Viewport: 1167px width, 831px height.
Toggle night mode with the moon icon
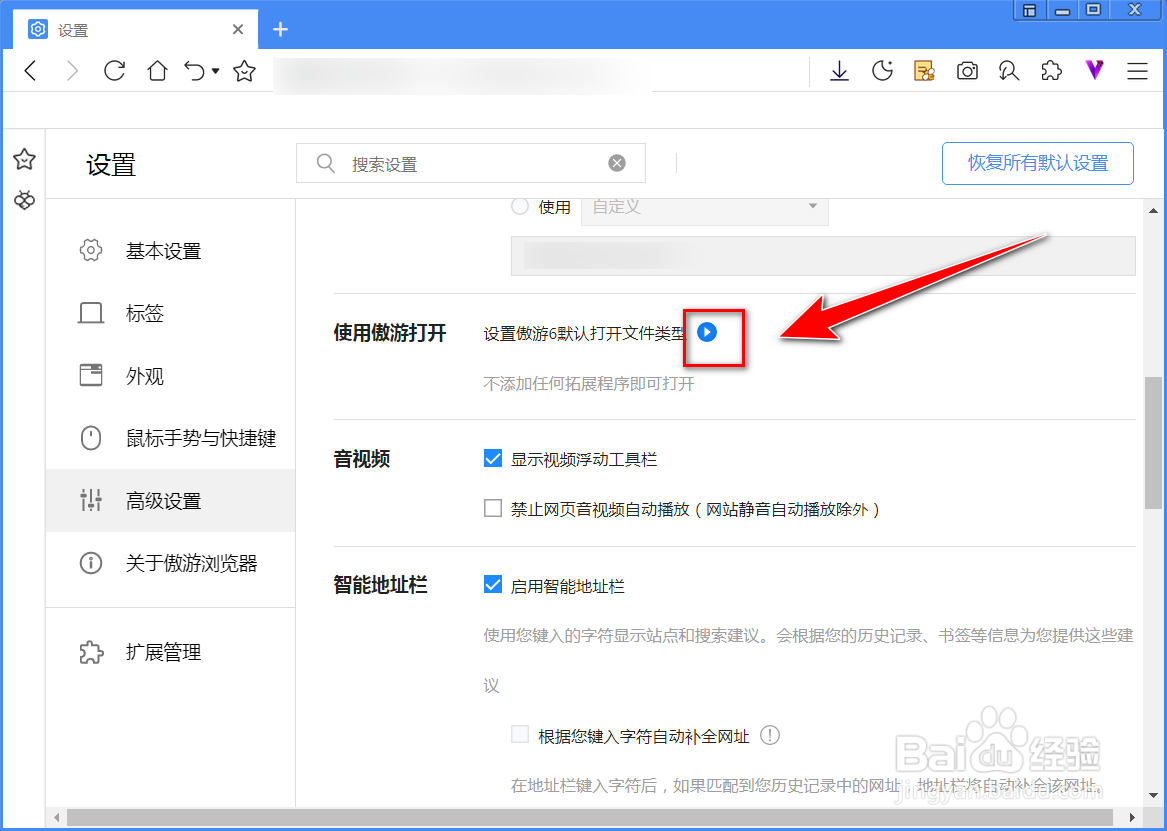tap(882, 71)
